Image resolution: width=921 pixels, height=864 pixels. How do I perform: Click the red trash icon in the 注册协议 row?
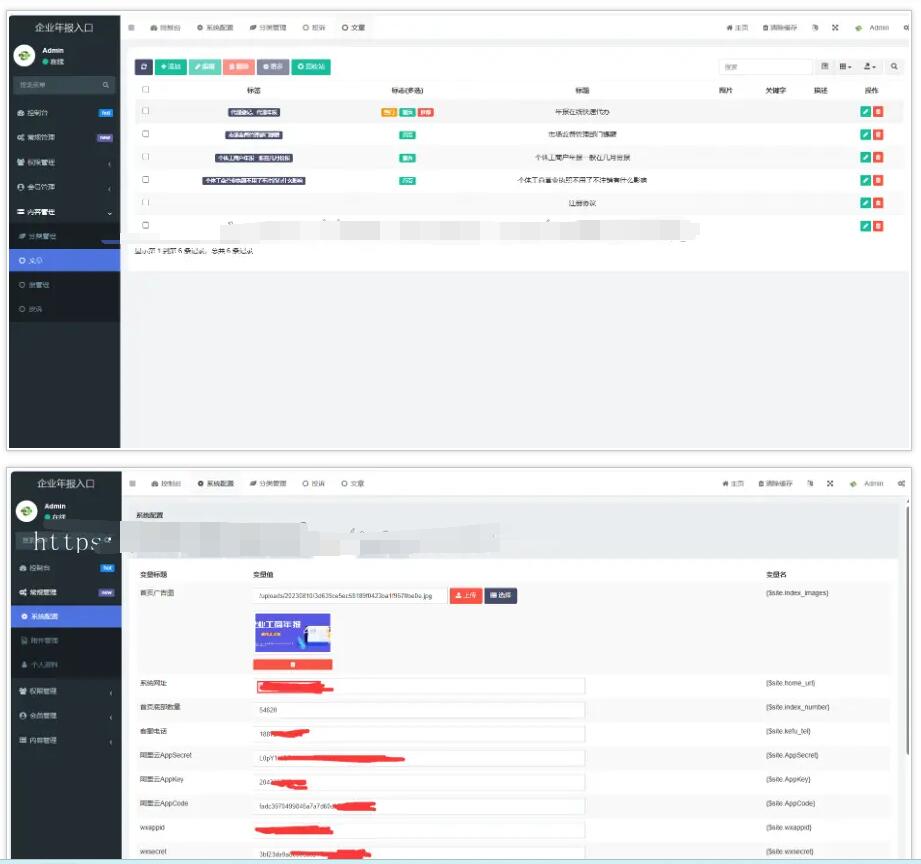(878, 203)
